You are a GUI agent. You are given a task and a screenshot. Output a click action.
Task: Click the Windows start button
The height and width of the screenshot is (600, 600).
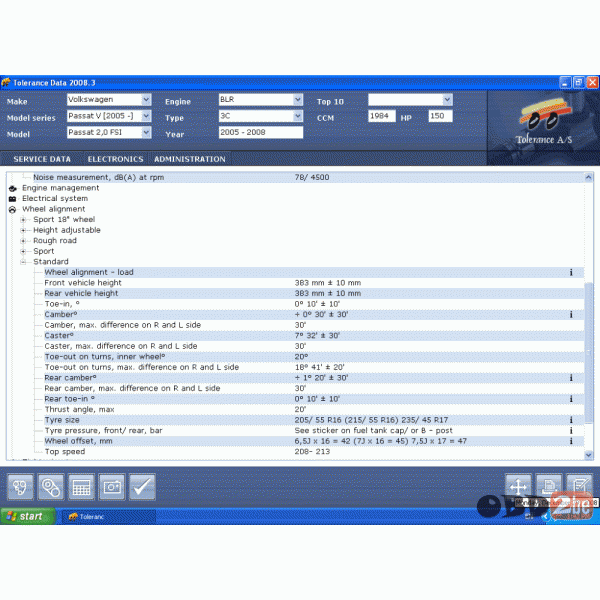coord(28,516)
